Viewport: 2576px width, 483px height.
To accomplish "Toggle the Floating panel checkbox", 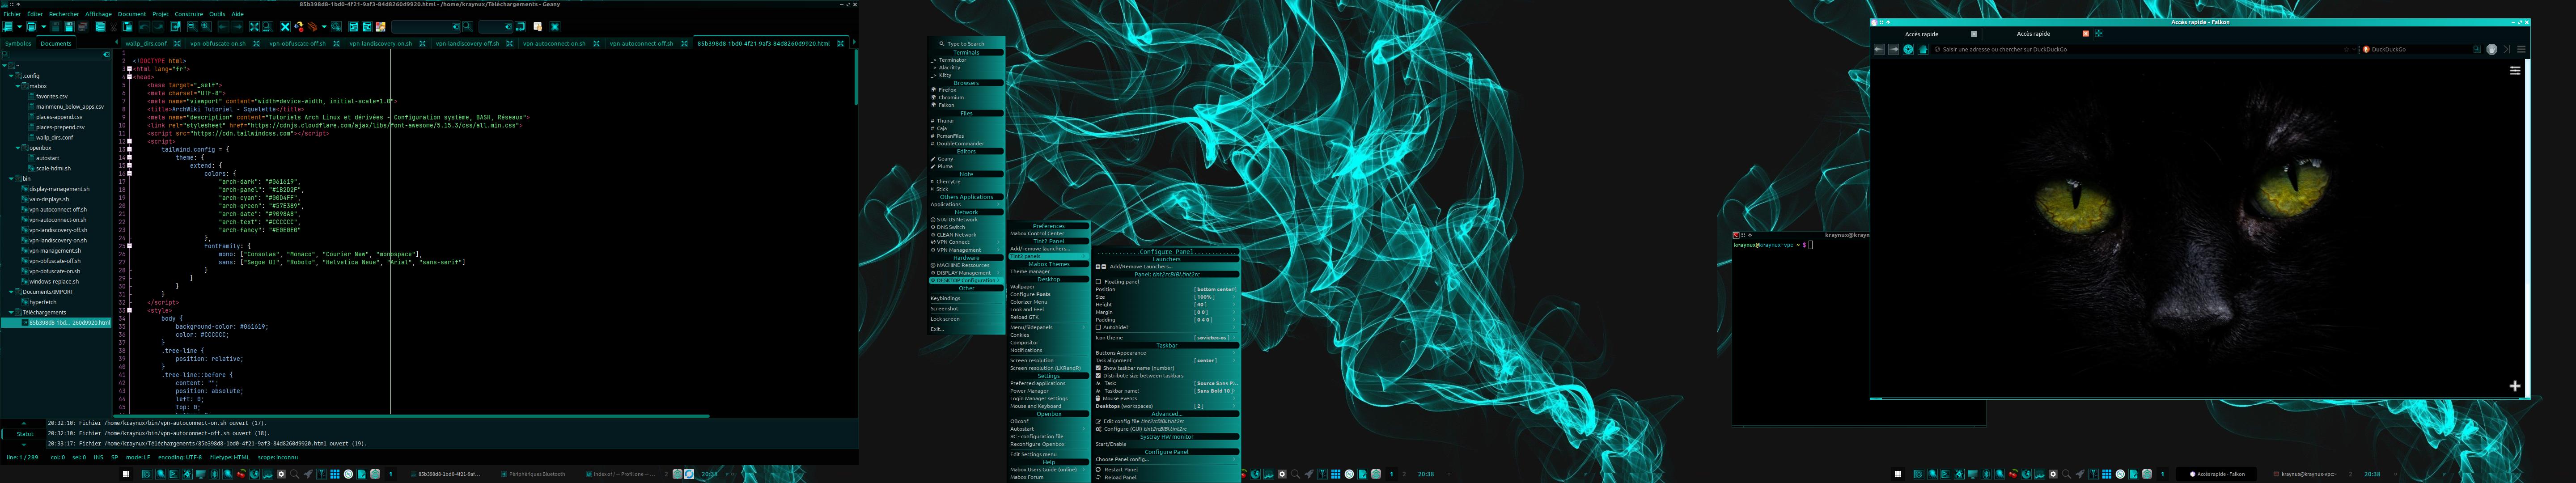I will [1098, 282].
